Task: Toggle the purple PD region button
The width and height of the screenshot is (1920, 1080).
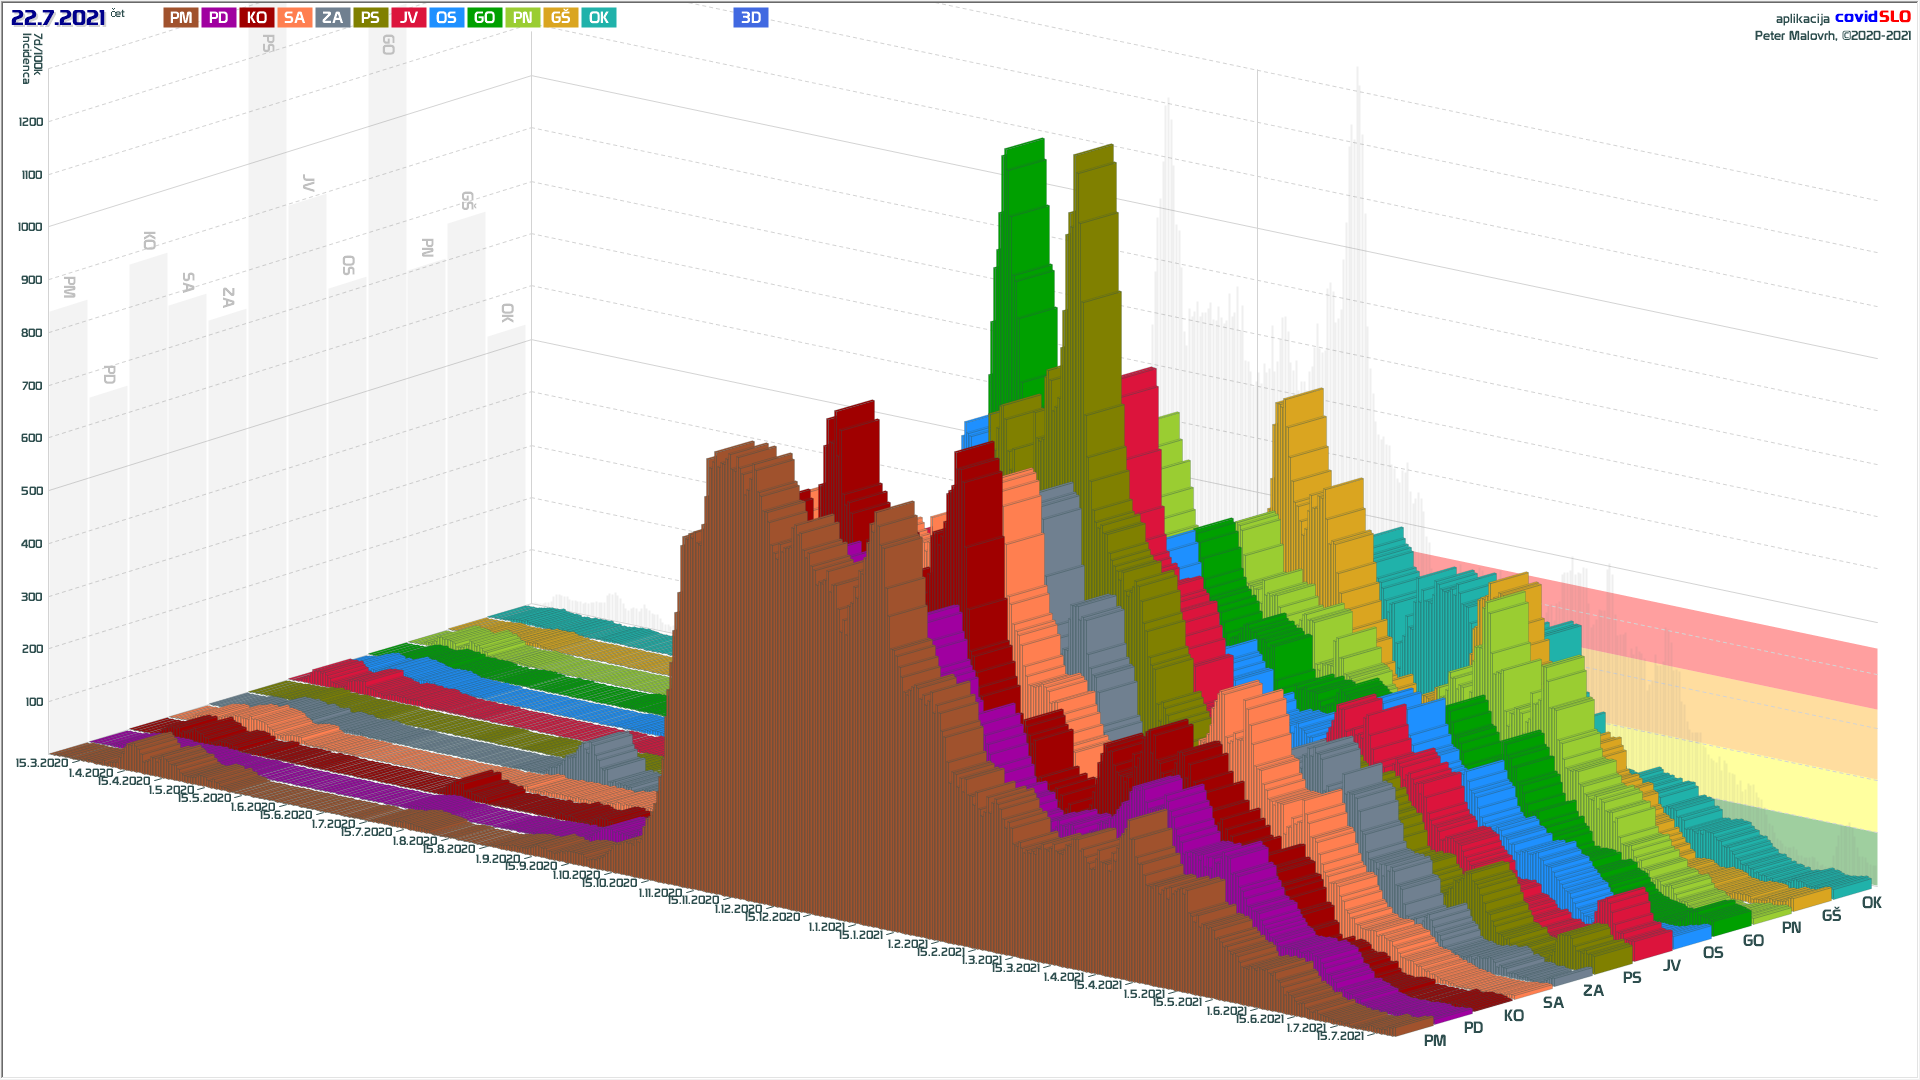Action: click(219, 18)
